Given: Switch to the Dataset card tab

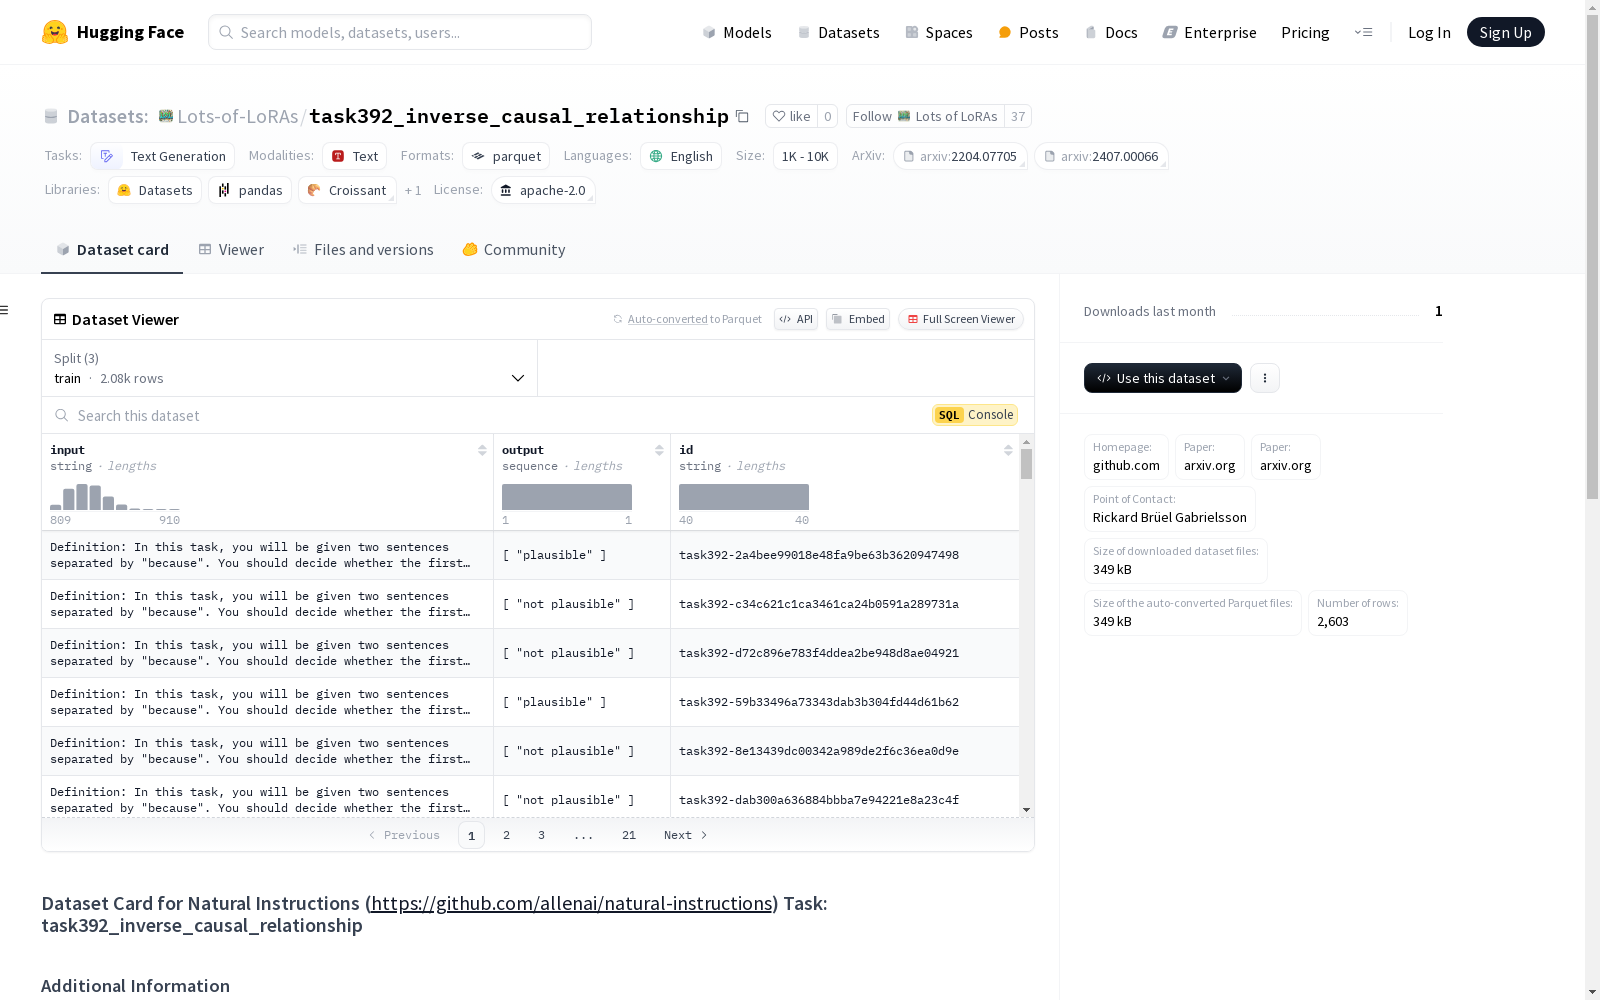Looking at the screenshot, I should 112,250.
